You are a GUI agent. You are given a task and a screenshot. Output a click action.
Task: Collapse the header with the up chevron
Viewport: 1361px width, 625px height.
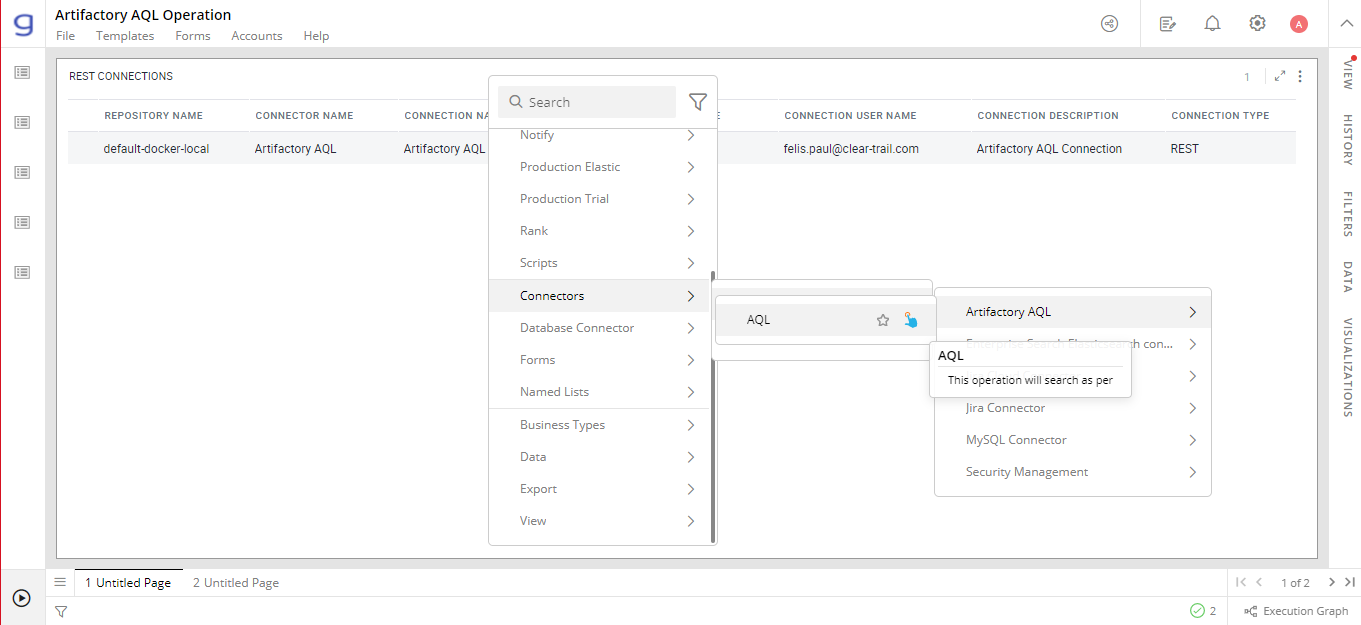tap(1344, 24)
